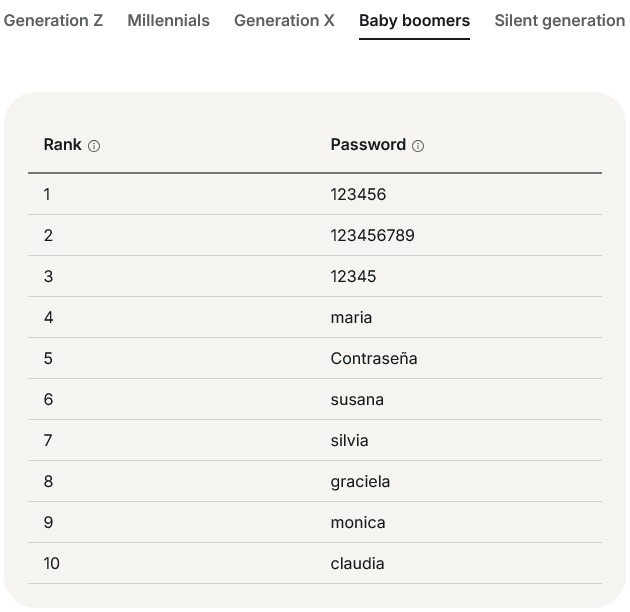Click the info icon beside Password
The image size is (630, 612).
pos(418,146)
